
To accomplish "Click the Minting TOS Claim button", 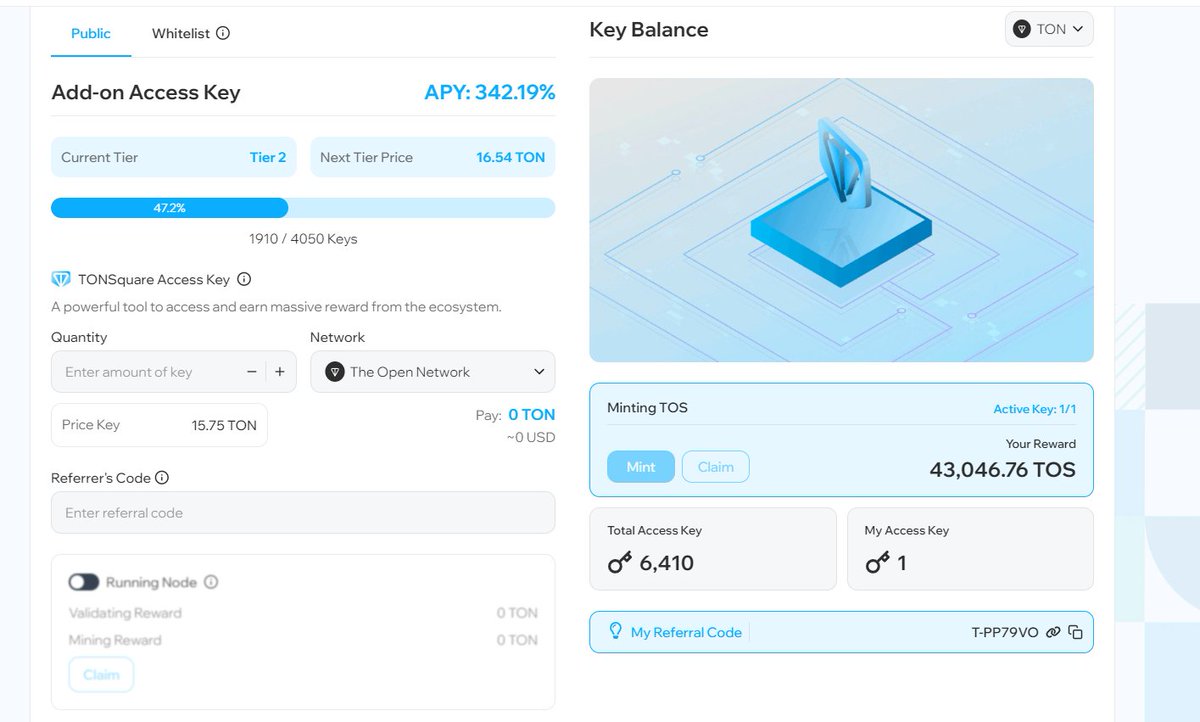I will point(715,467).
